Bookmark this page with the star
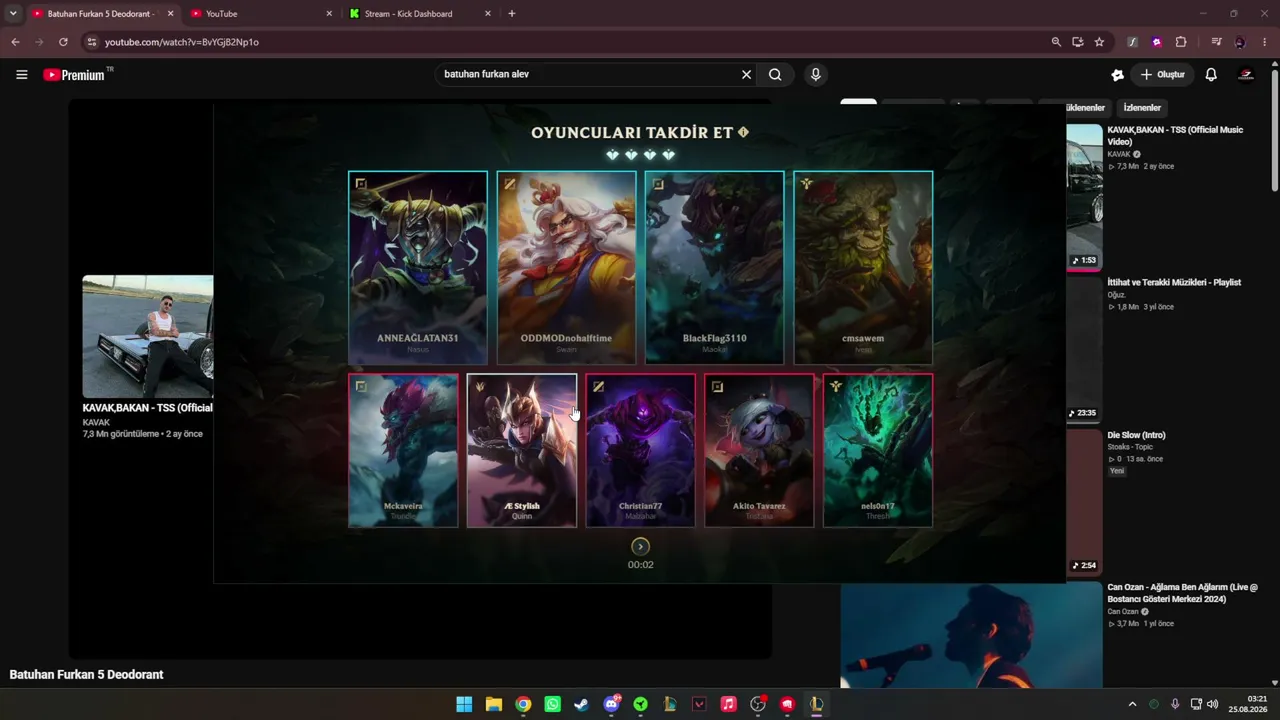Screen dimensions: 1280x720 (x=1100, y=42)
